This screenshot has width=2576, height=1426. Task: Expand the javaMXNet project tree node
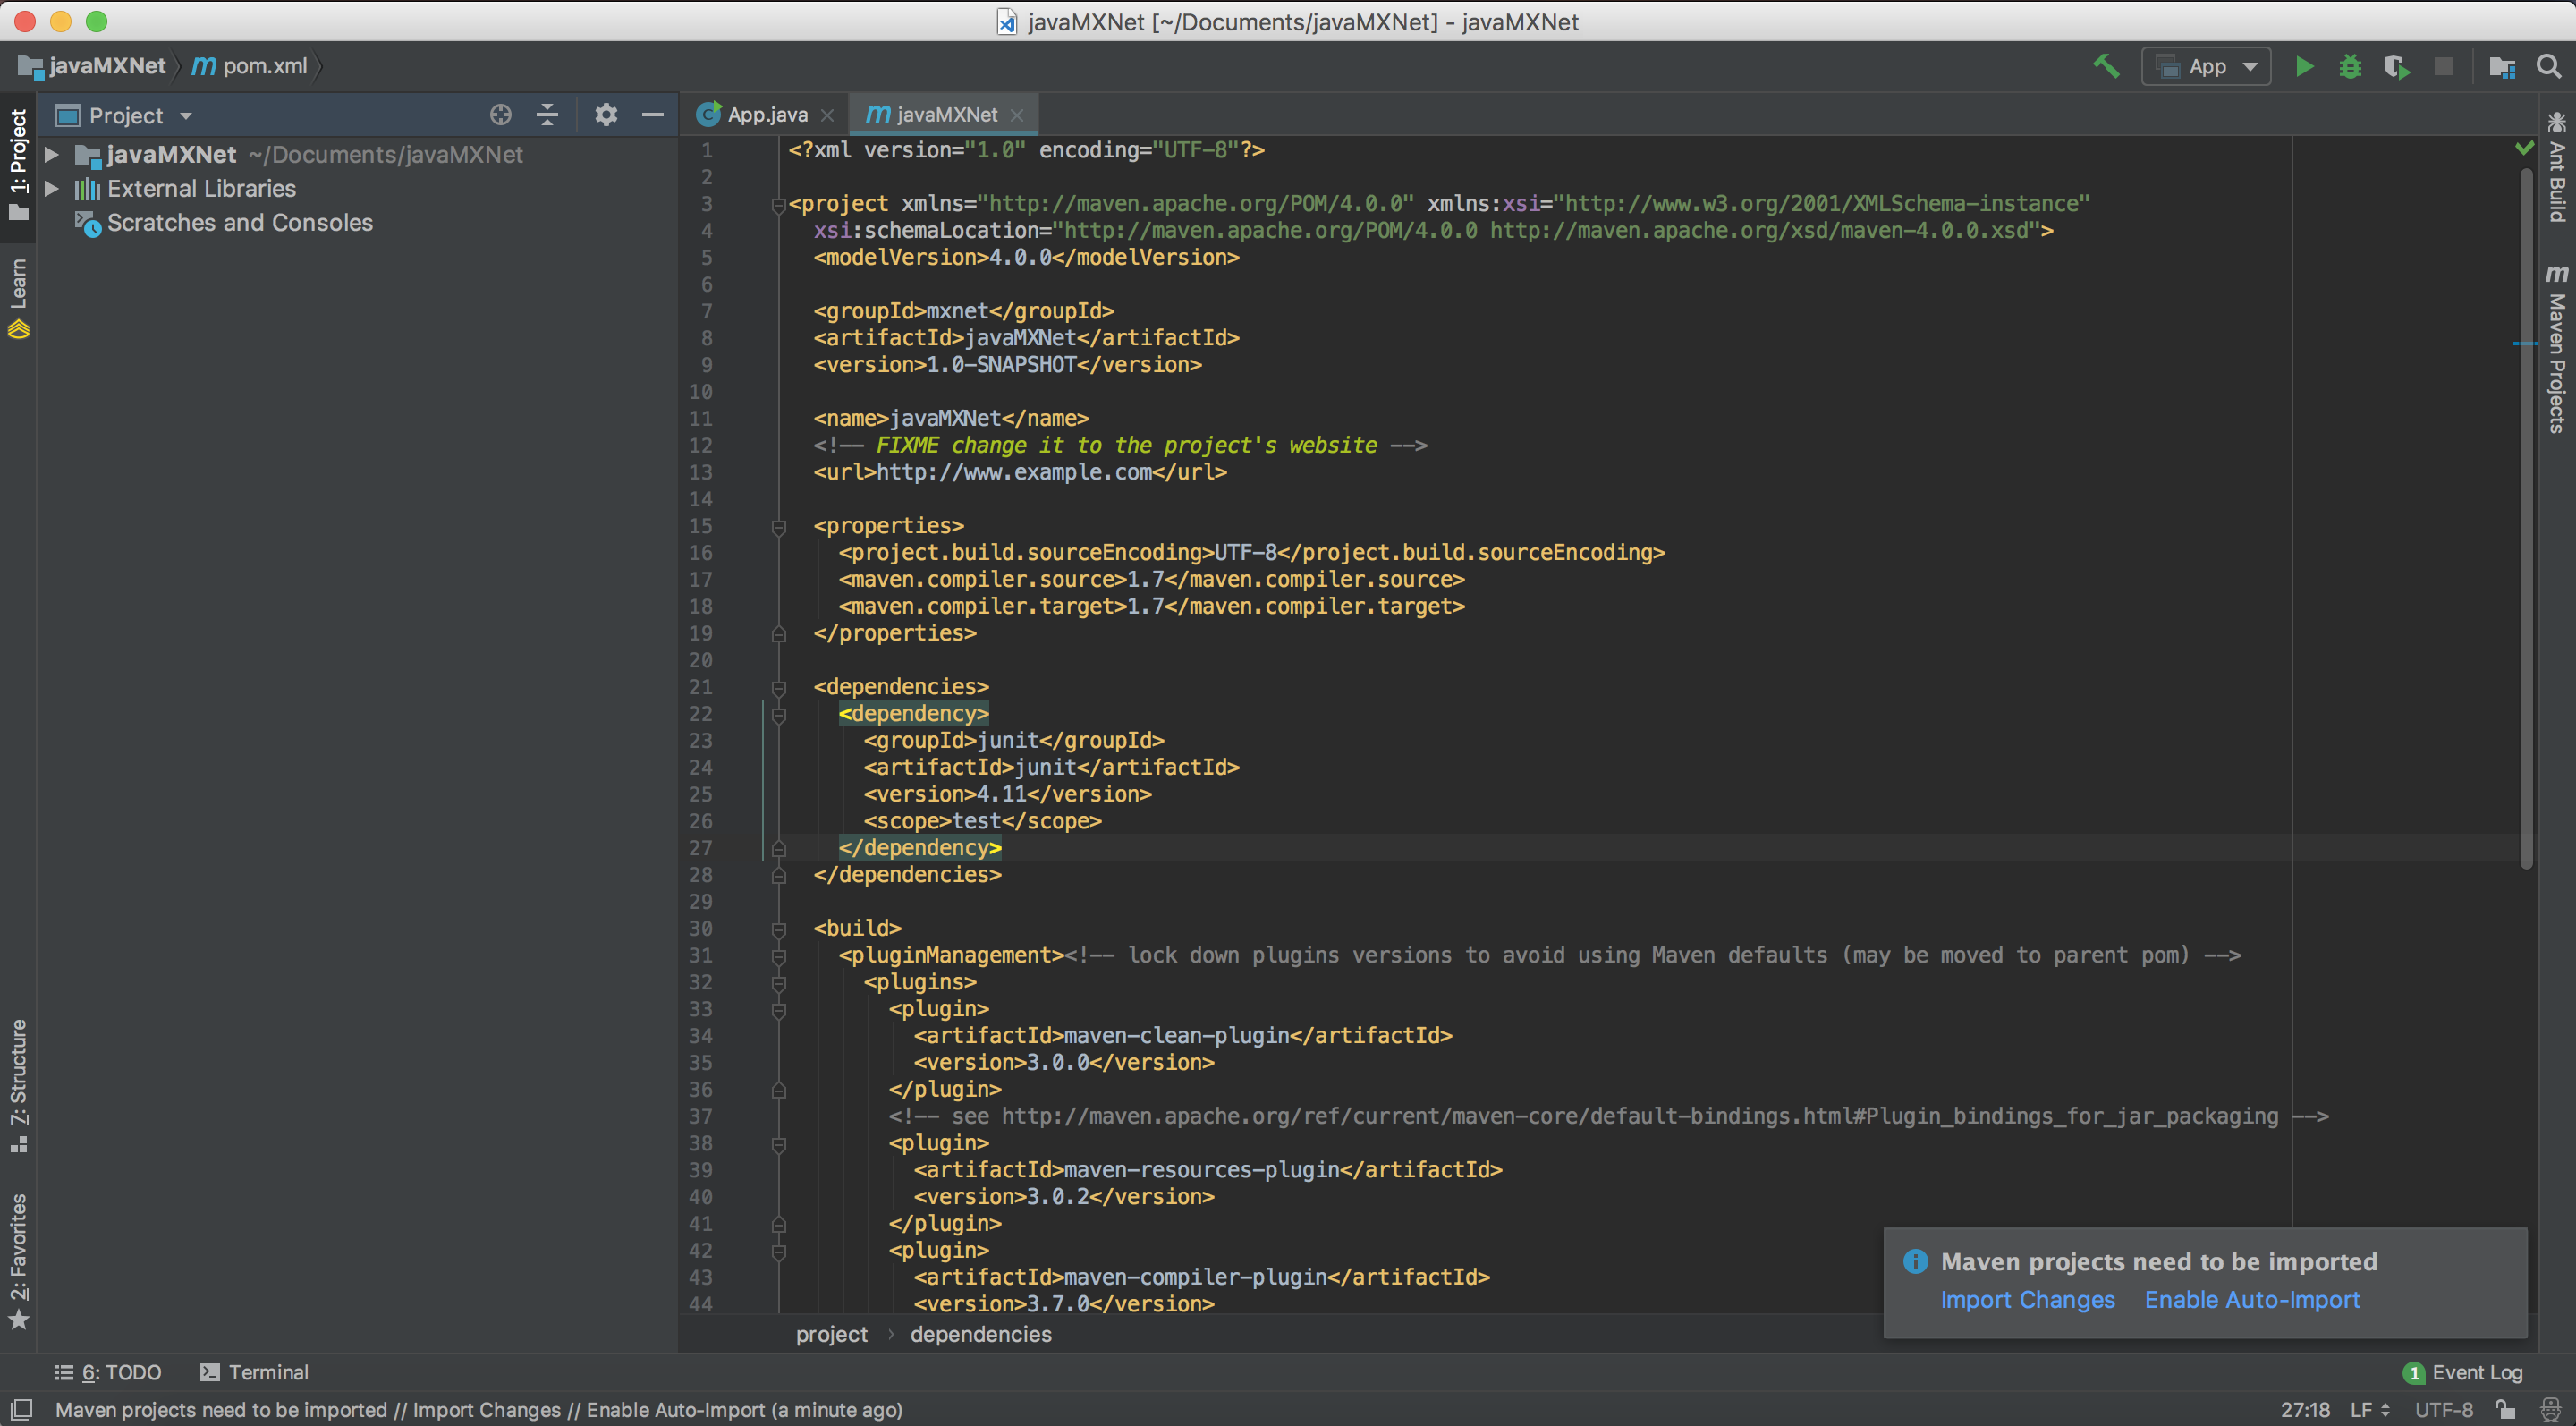pyautogui.click(x=52, y=155)
